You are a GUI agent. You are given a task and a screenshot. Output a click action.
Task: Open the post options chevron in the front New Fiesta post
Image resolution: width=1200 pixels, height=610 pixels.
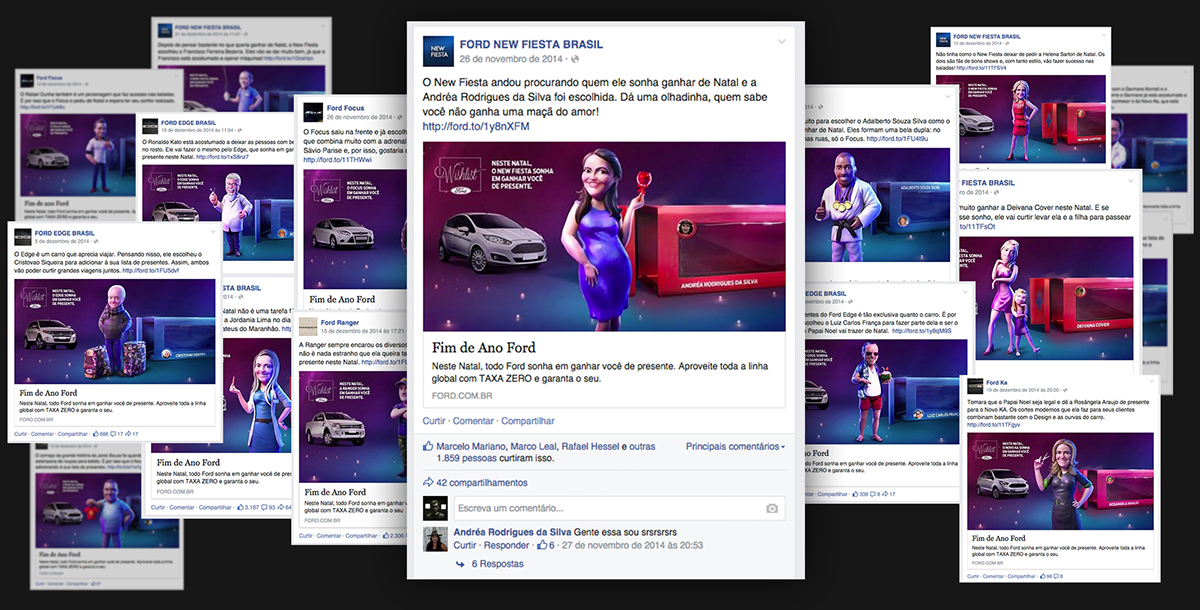pyautogui.click(x=782, y=42)
